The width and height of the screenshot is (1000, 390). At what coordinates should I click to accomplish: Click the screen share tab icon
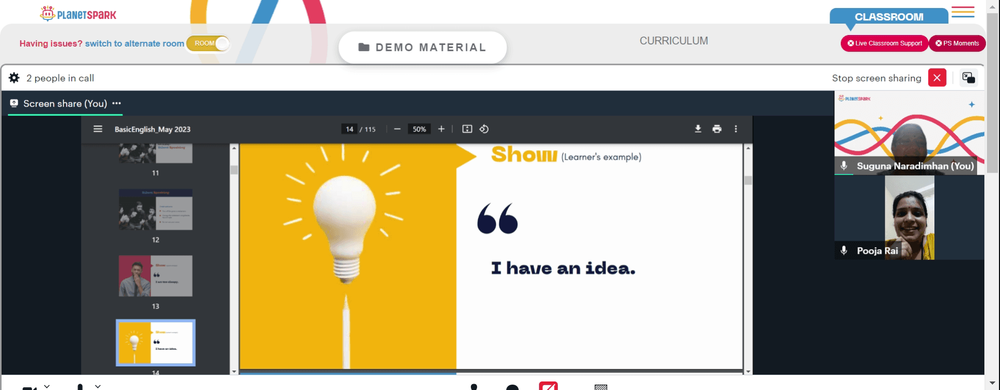[x=14, y=103]
